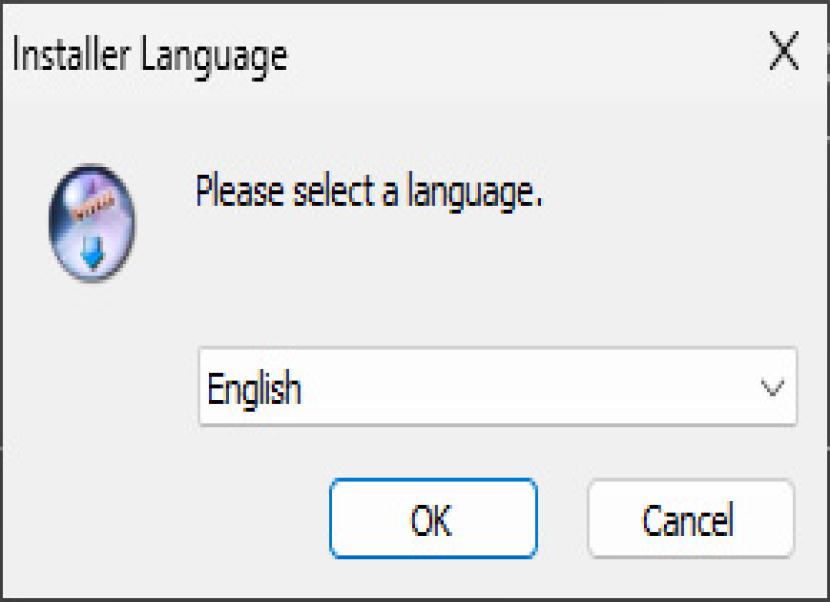Click the chevron beside English
This screenshot has width=830, height=602.
[x=772, y=388]
